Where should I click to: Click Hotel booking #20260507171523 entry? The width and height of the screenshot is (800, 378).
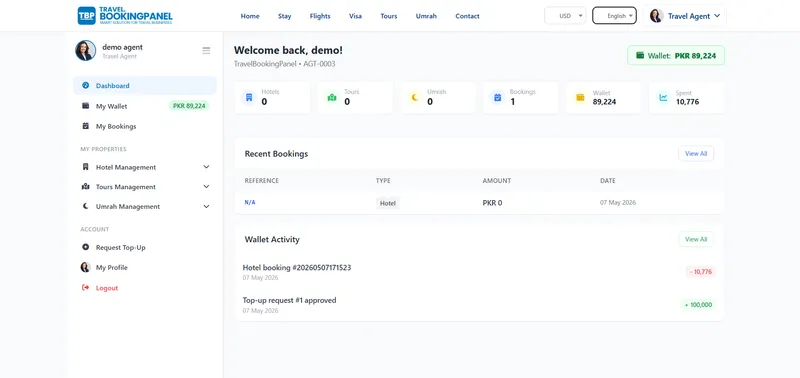[296, 267]
